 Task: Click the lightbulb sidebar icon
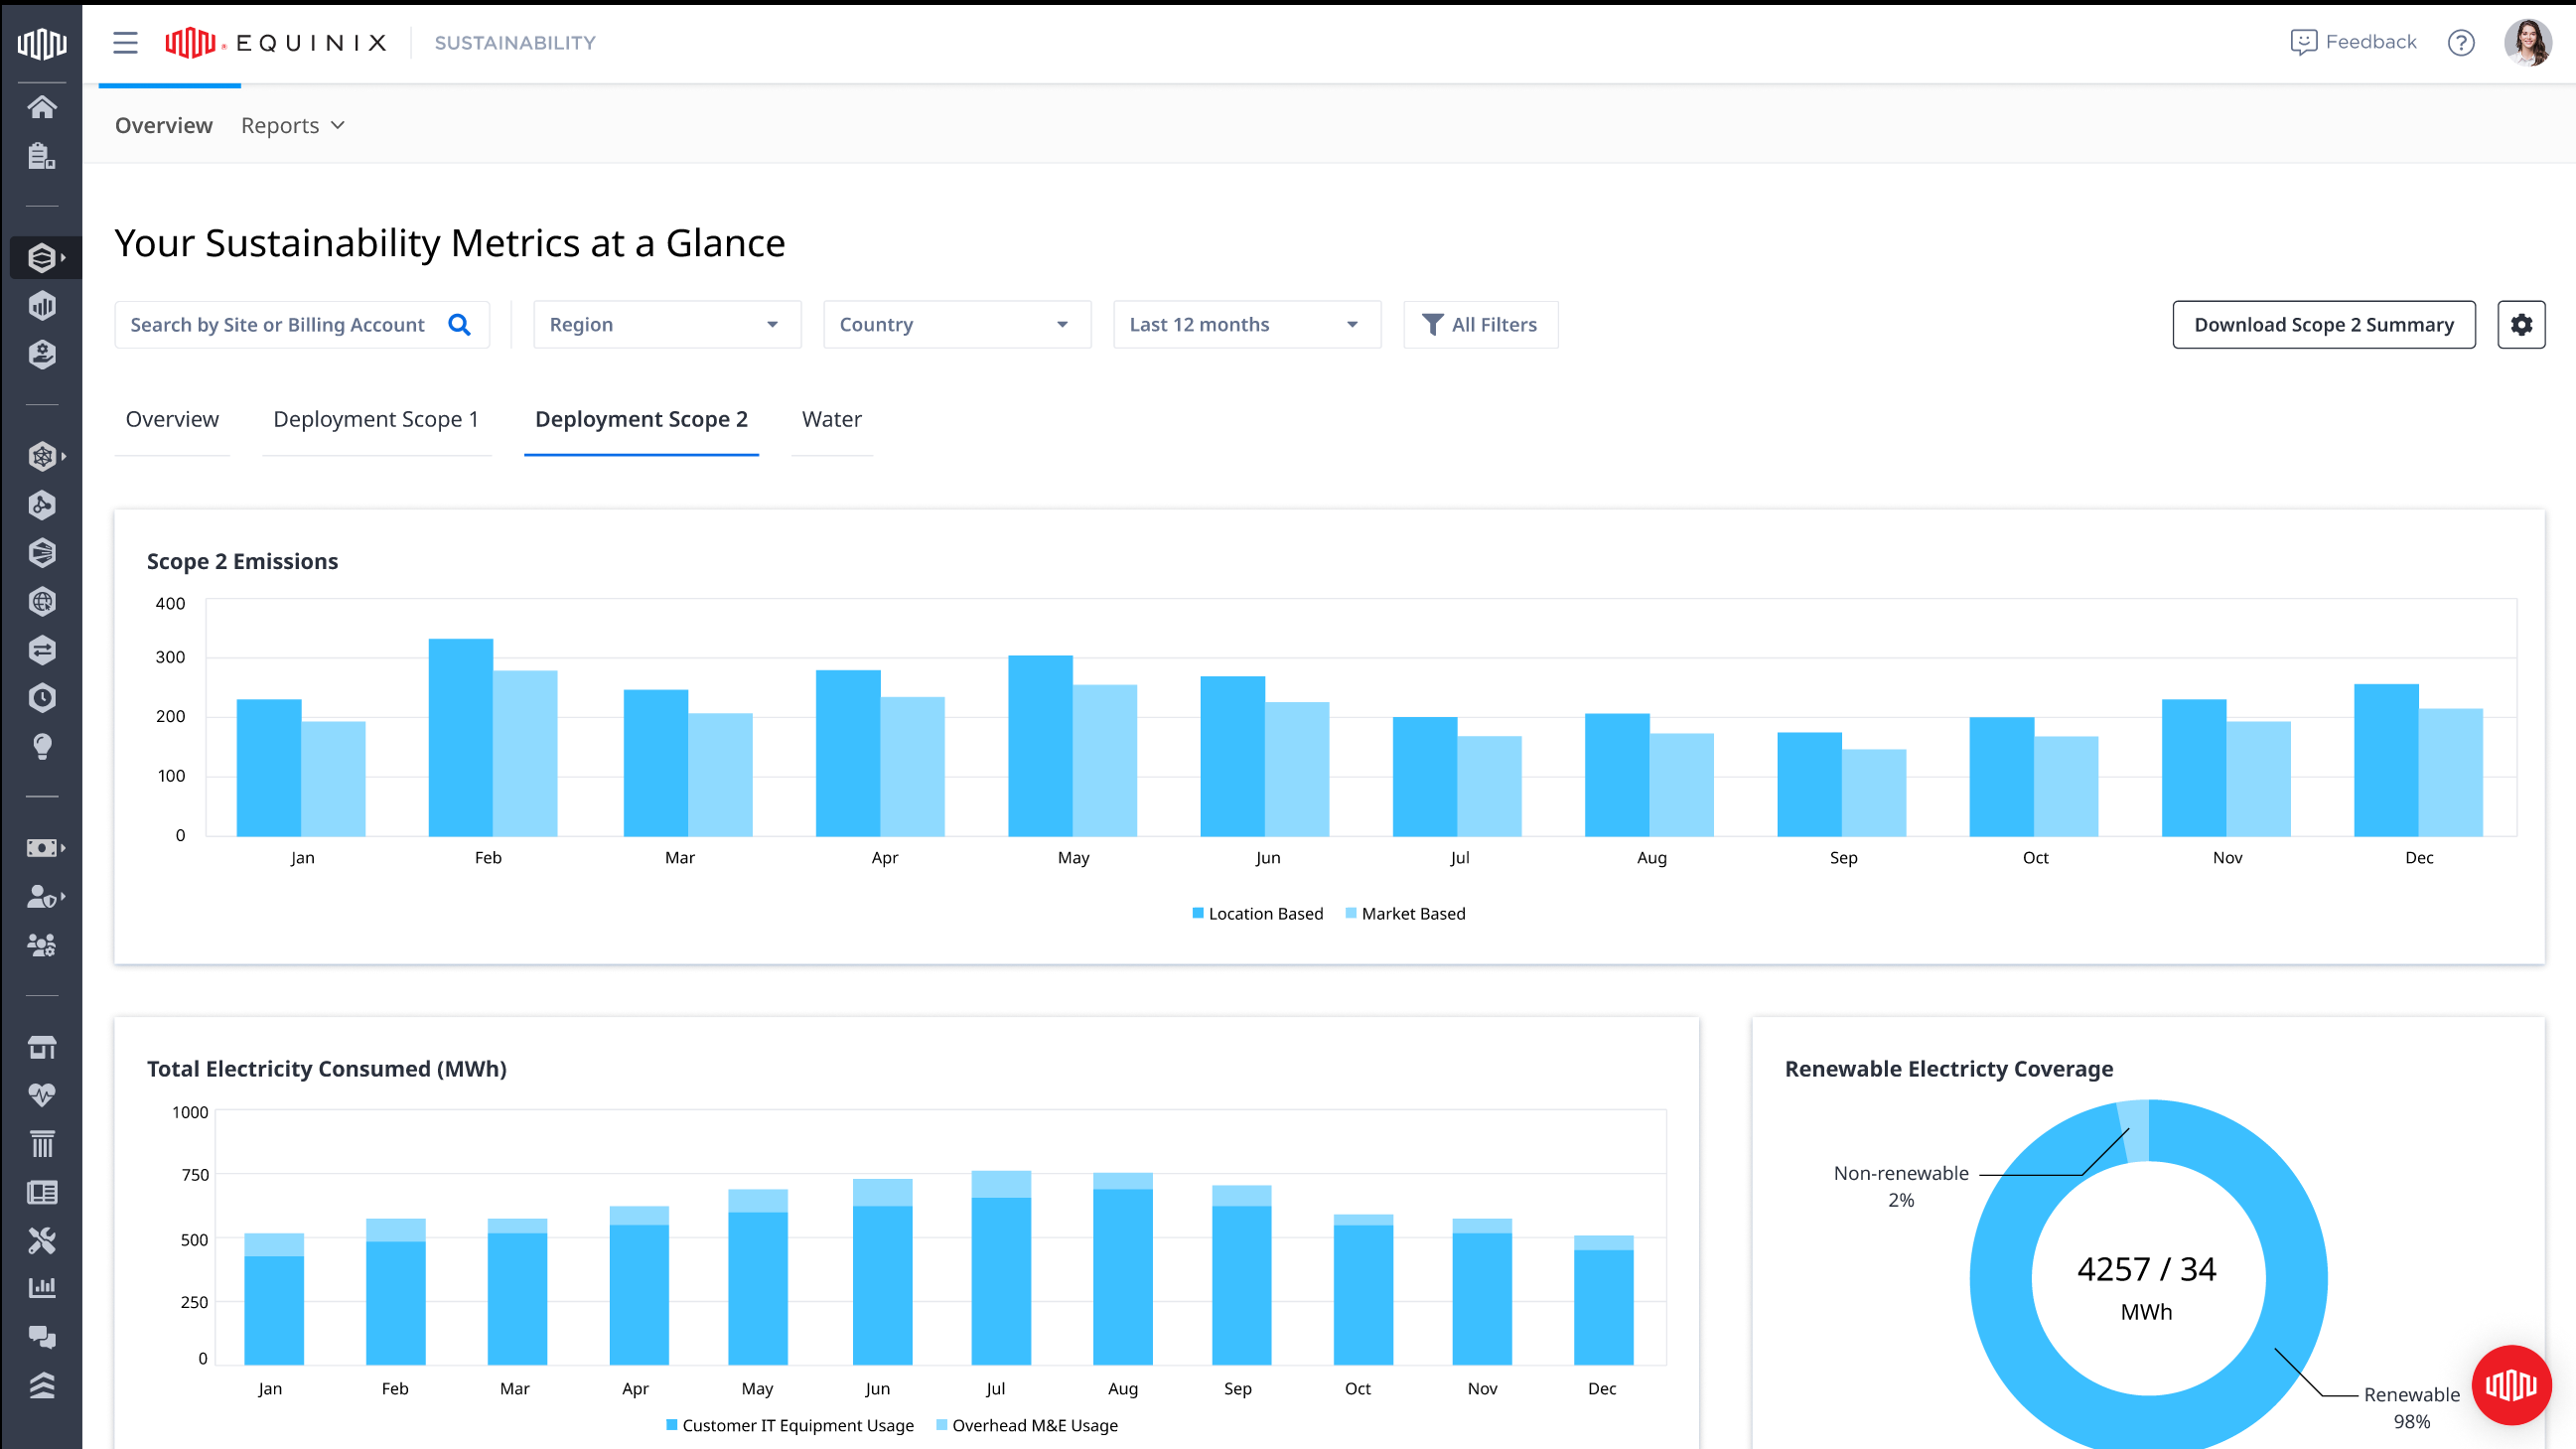point(41,747)
